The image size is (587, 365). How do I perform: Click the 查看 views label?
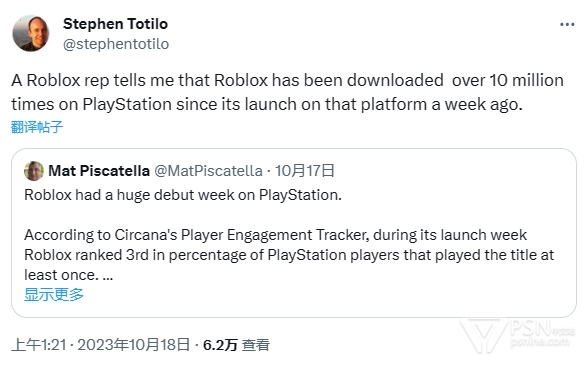pyautogui.click(x=256, y=345)
